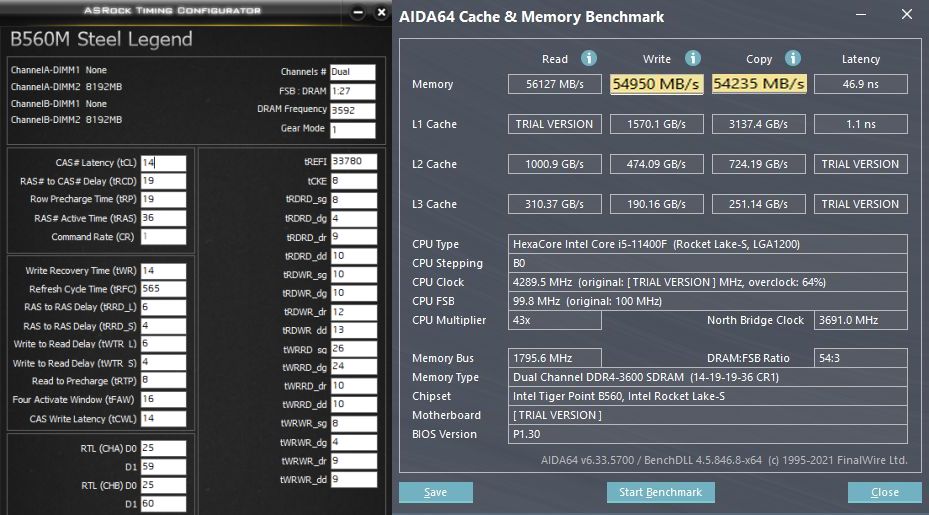Viewport: 929px width, 515px height.
Task: Click the Save button in AIDA64
Action: point(435,492)
